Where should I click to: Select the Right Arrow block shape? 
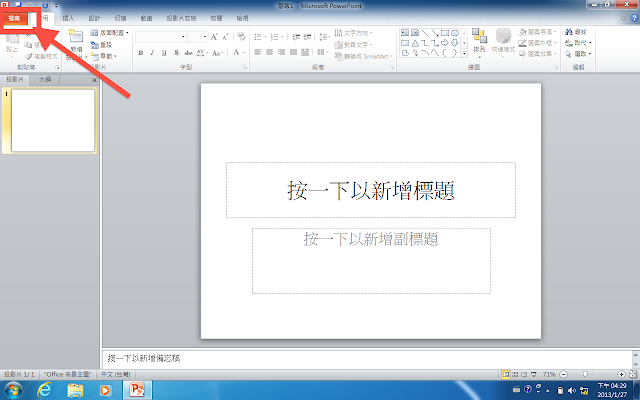click(x=445, y=43)
